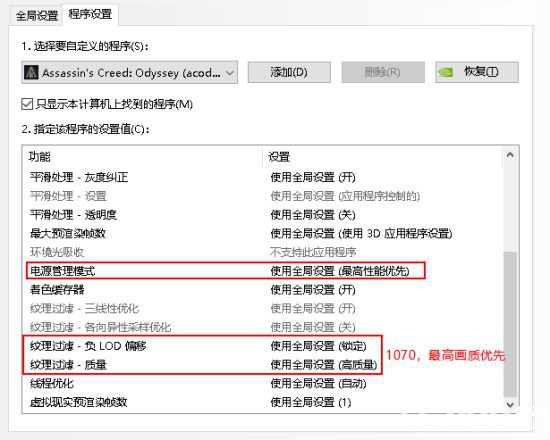Select the 电源管理模式 row

[263, 271]
